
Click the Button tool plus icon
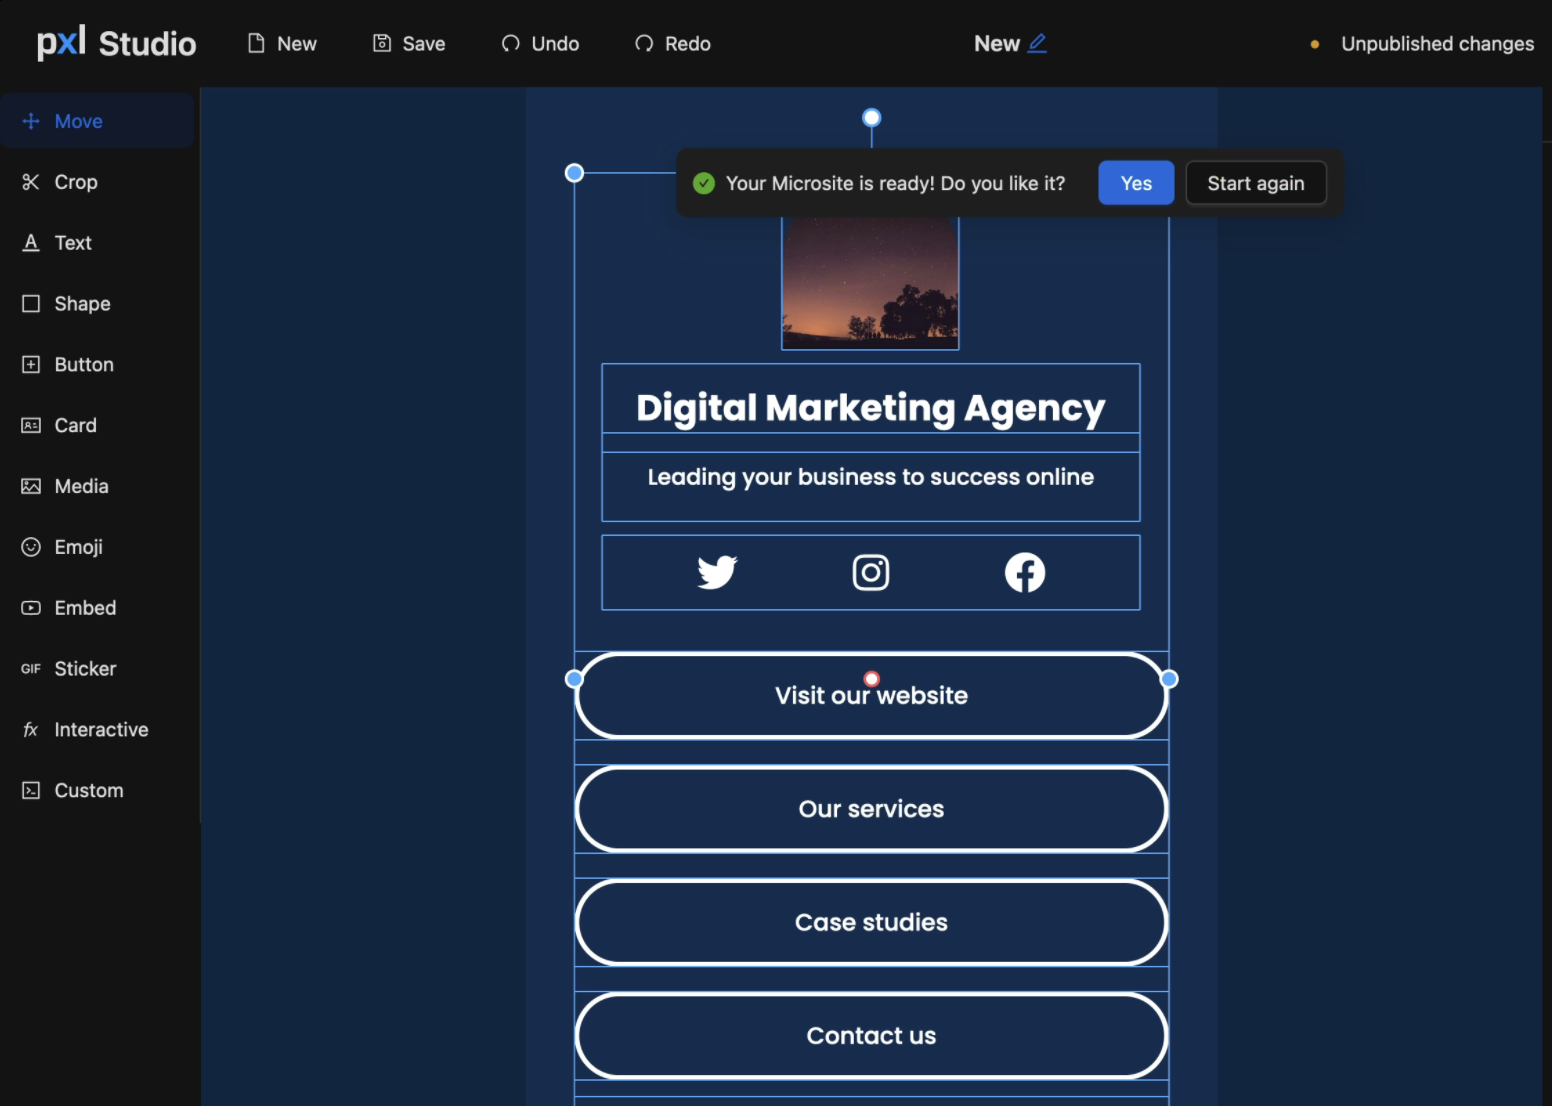(x=31, y=365)
